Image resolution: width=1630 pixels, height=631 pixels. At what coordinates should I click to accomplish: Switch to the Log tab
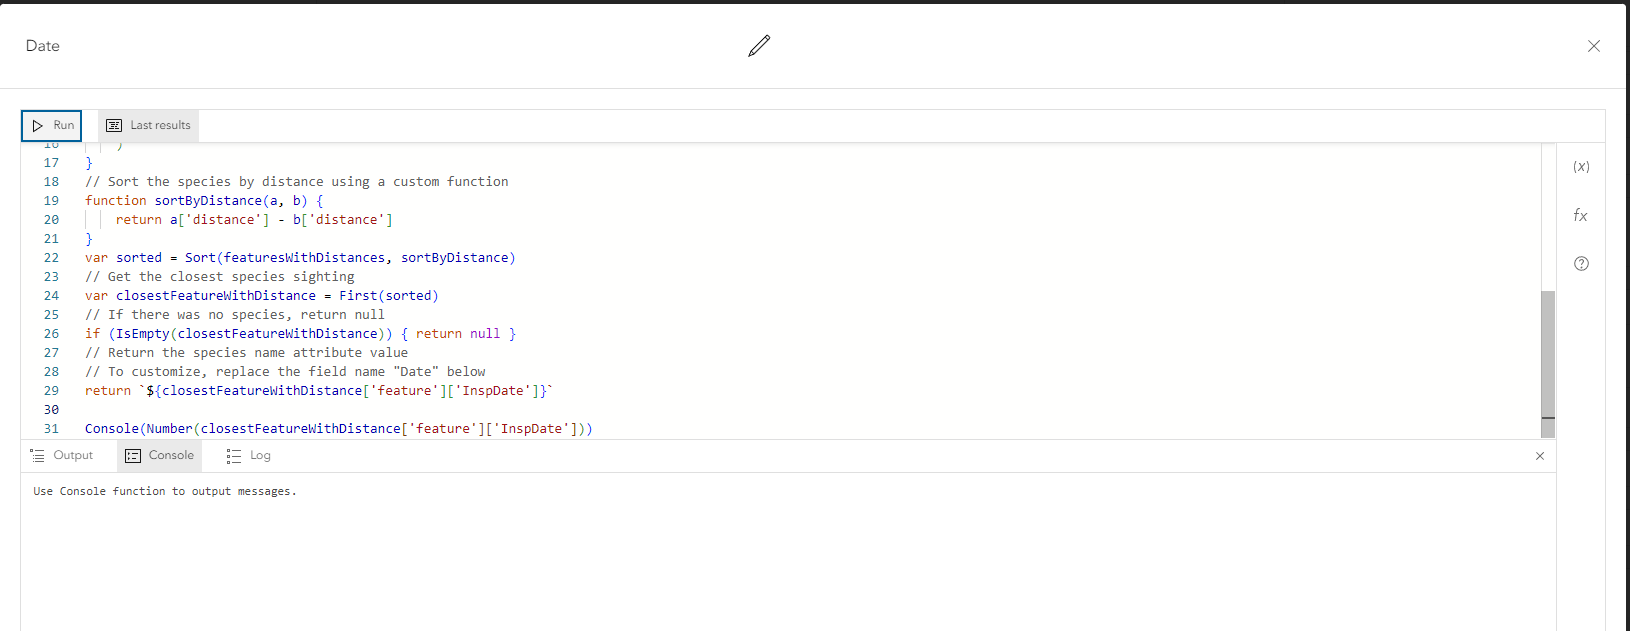pyautogui.click(x=248, y=455)
